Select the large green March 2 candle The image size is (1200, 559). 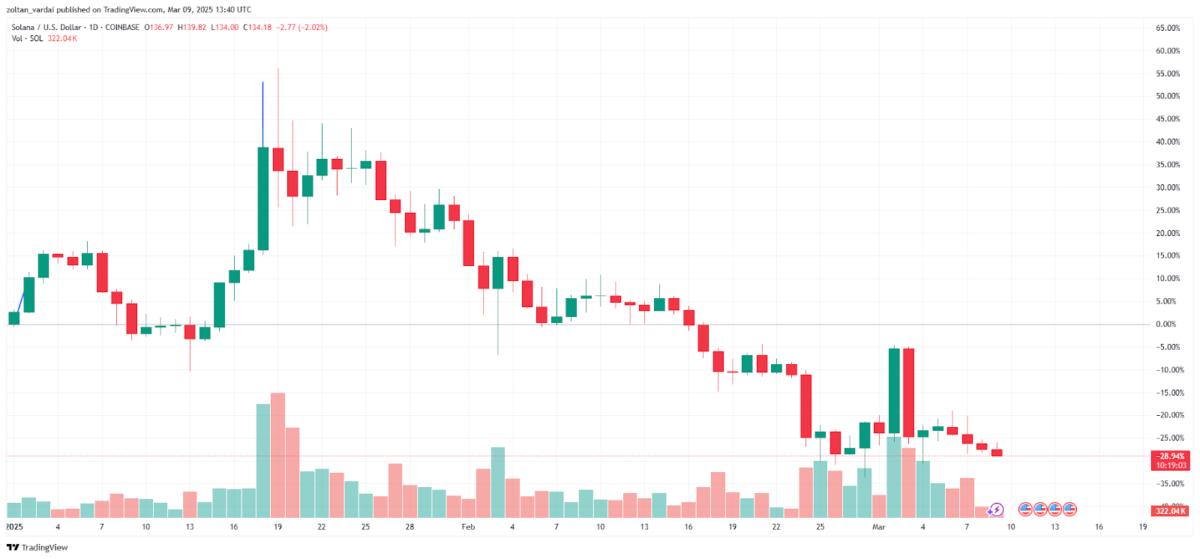[894, 391]
